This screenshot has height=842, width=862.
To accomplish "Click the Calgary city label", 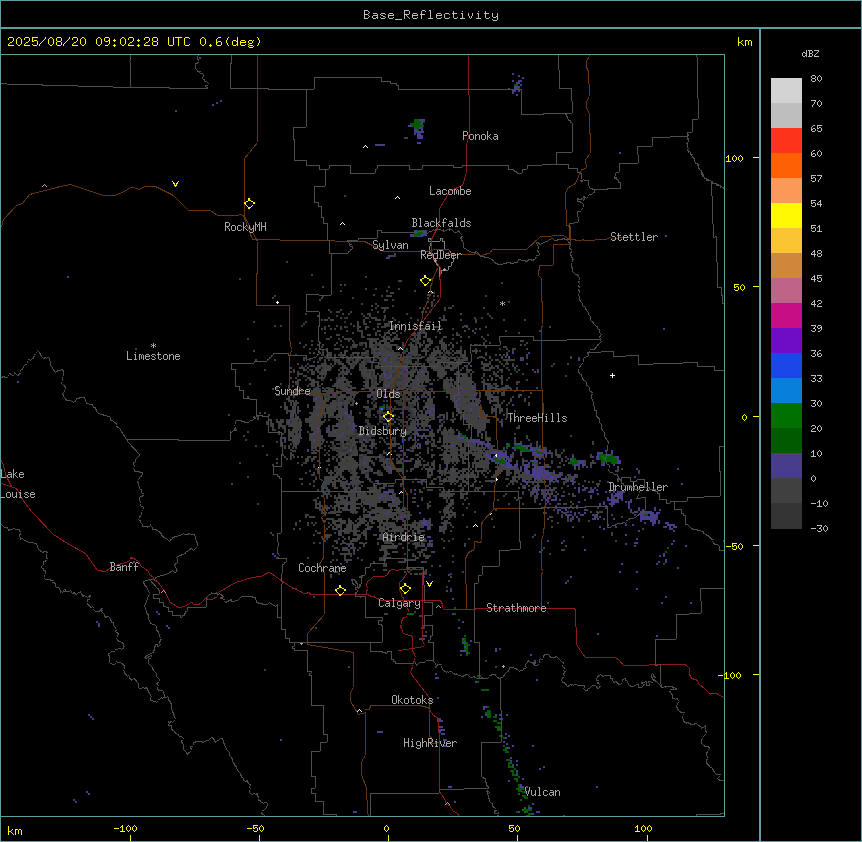I will [399, 603].
